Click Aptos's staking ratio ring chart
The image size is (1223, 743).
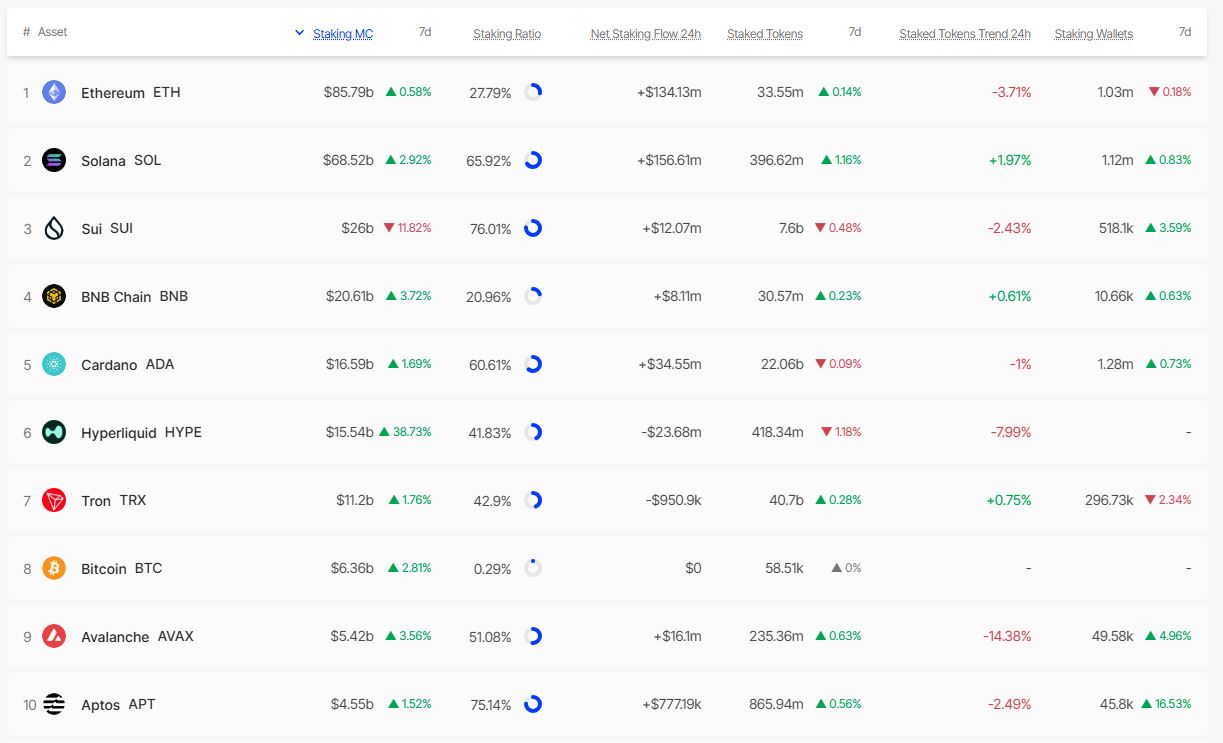pos(533,704)
